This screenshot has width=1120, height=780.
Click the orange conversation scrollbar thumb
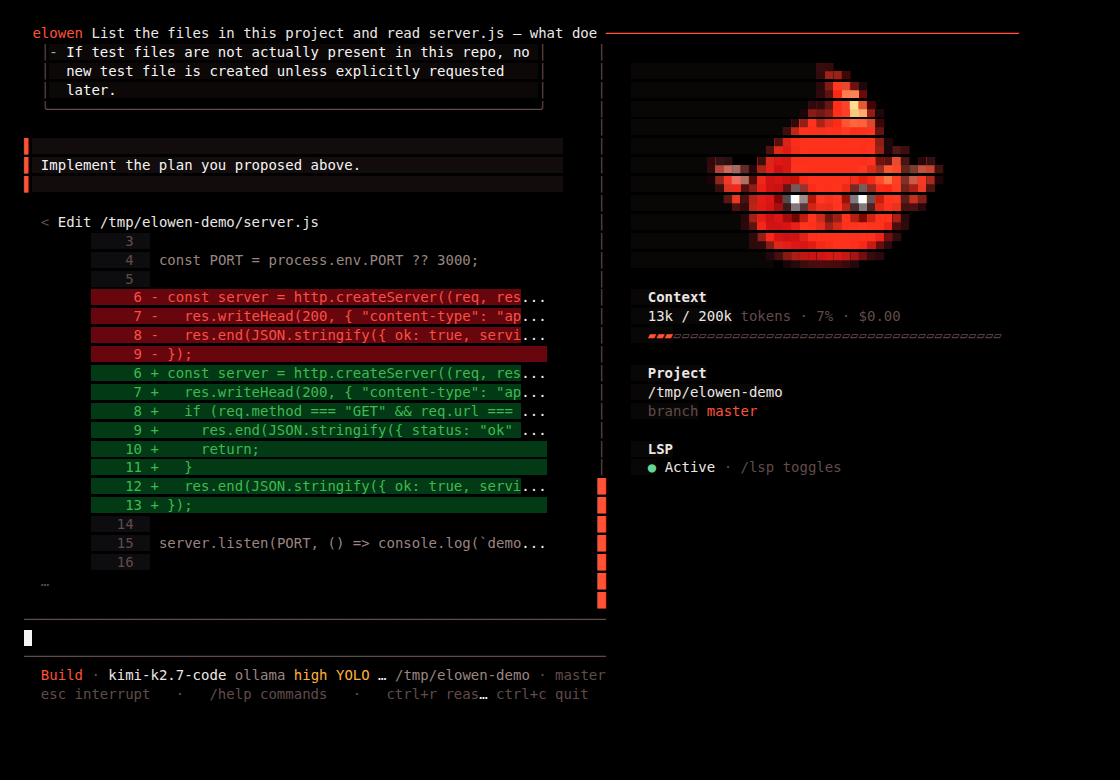(601, 543)
